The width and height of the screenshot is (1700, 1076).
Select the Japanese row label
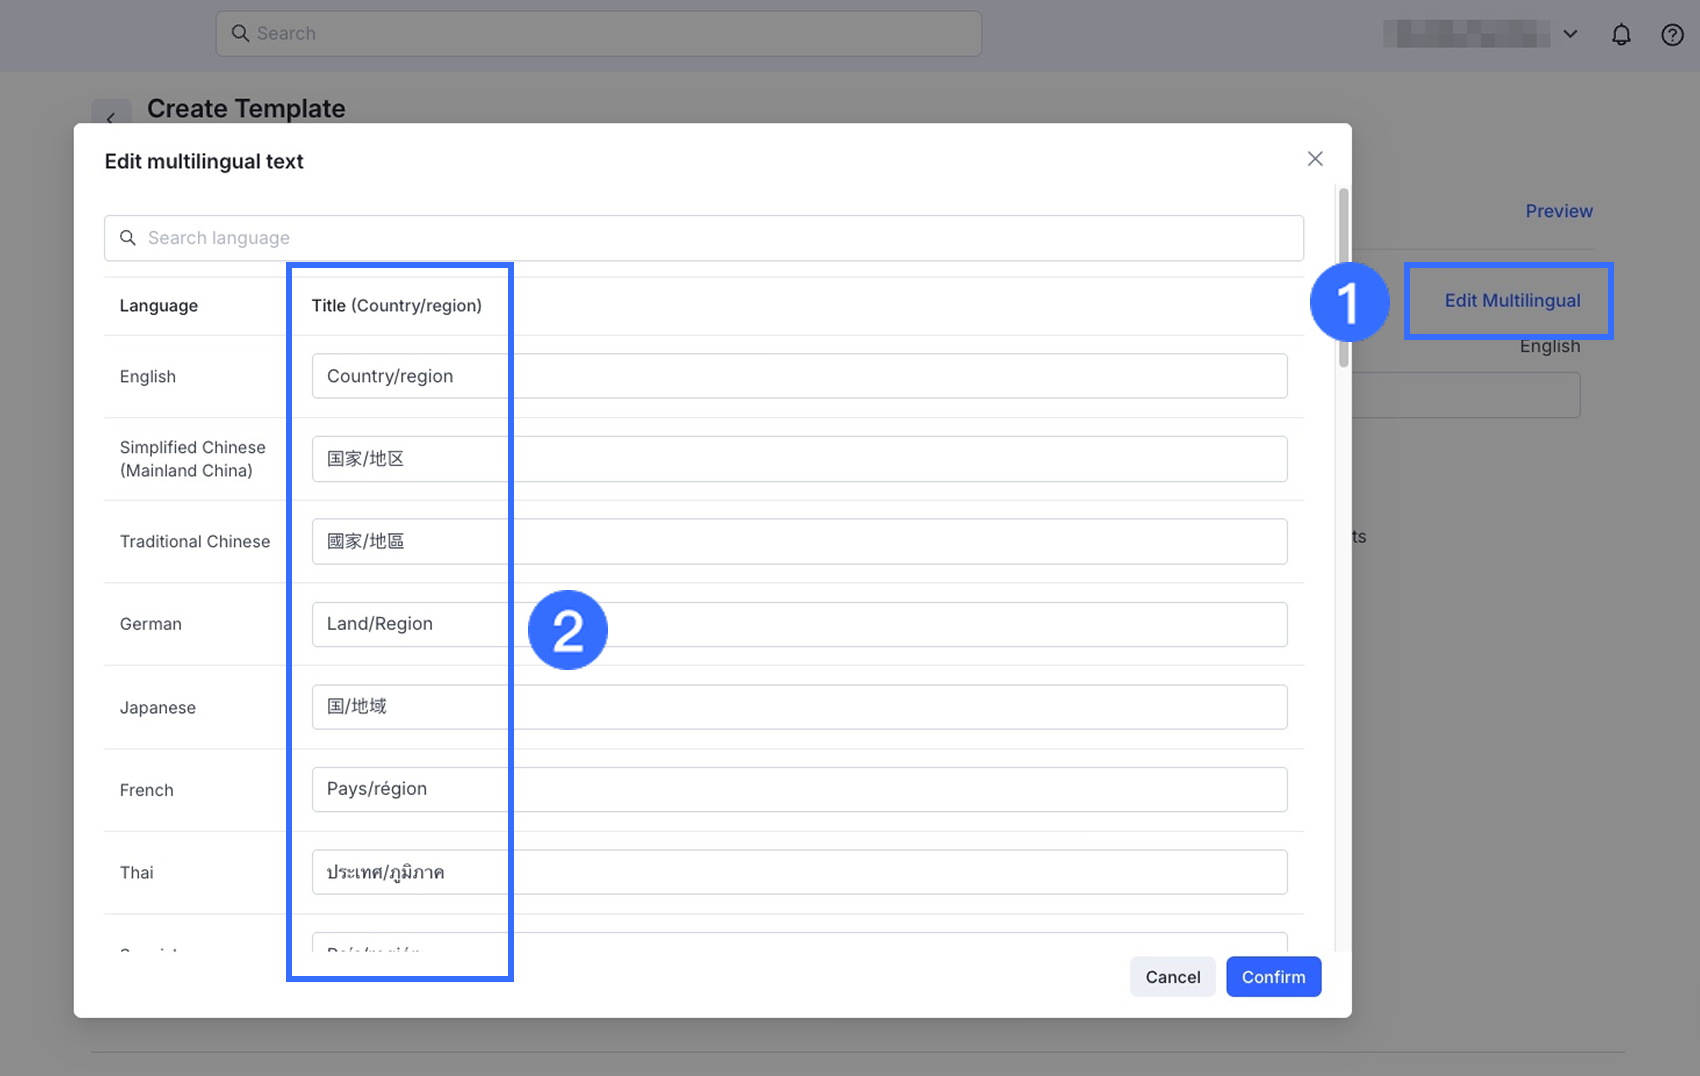pos(158,708)
